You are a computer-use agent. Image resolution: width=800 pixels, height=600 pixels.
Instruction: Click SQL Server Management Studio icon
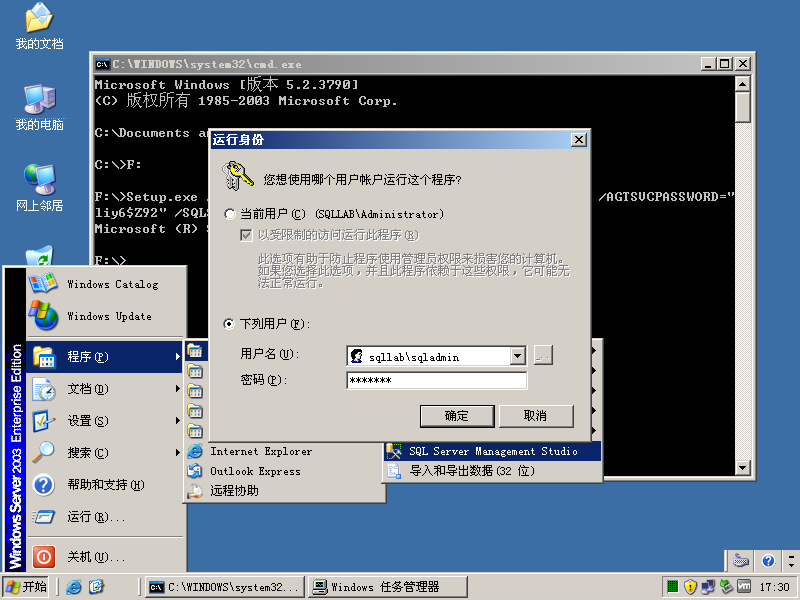[394, 451]
